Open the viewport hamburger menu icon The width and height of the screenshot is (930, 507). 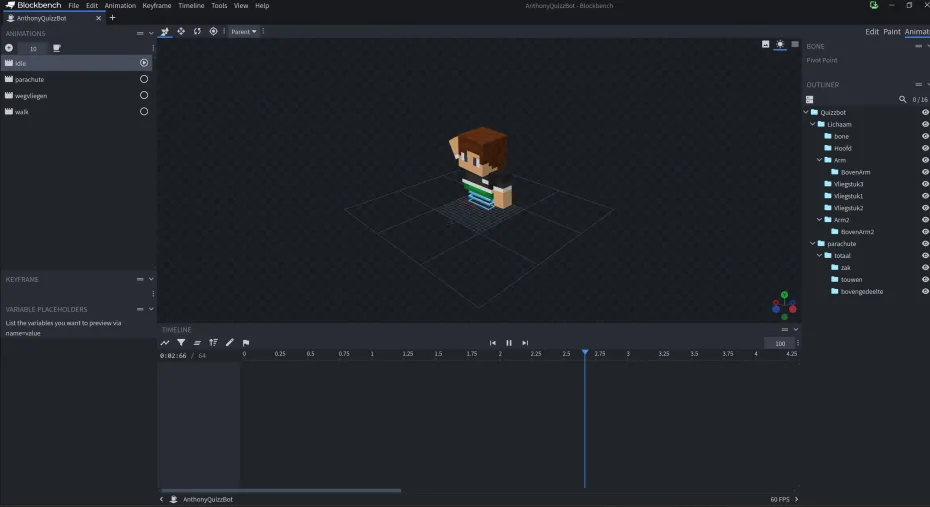pyautogui.click(x=795, y=44)
